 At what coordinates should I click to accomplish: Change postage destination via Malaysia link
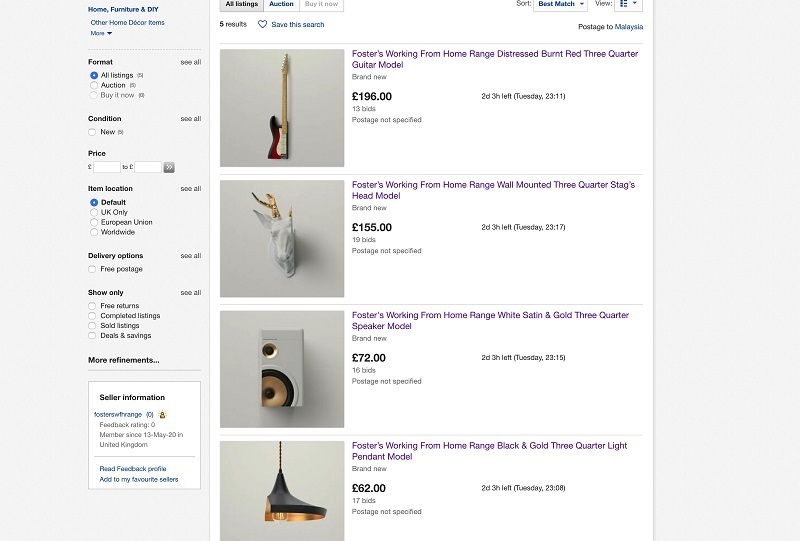pos(629,27)
